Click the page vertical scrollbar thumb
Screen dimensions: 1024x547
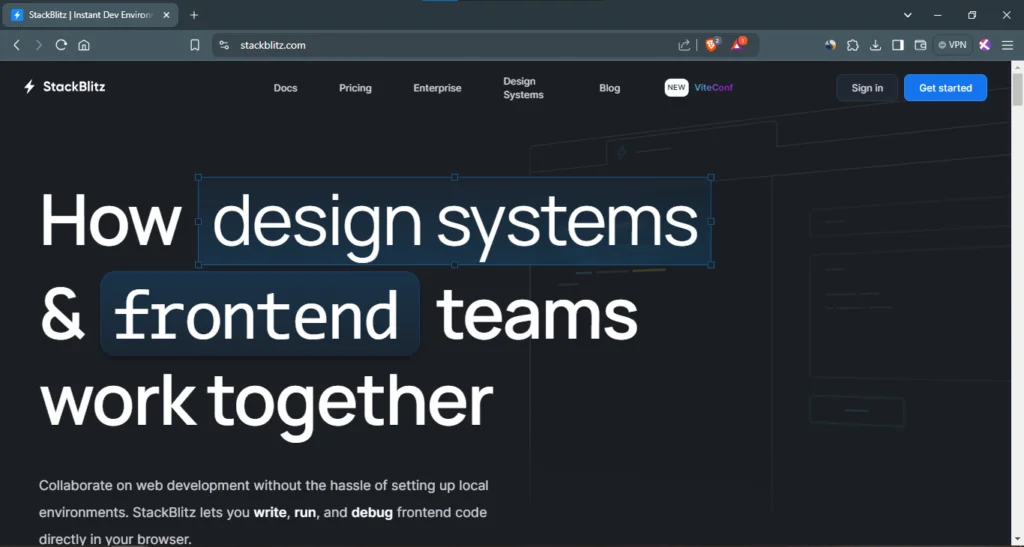(1017, 89)
